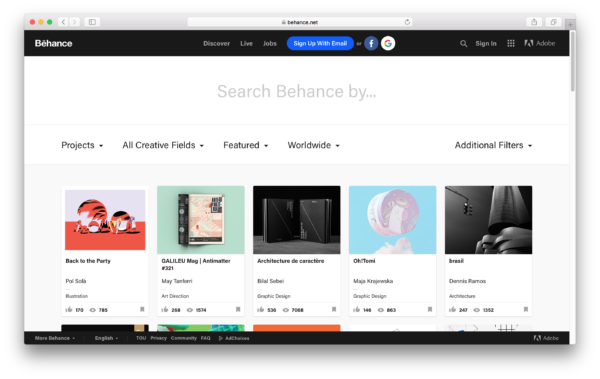Screen dimensions: 600x379
Task: Open the More Behance footer menu
Action: 55,338
